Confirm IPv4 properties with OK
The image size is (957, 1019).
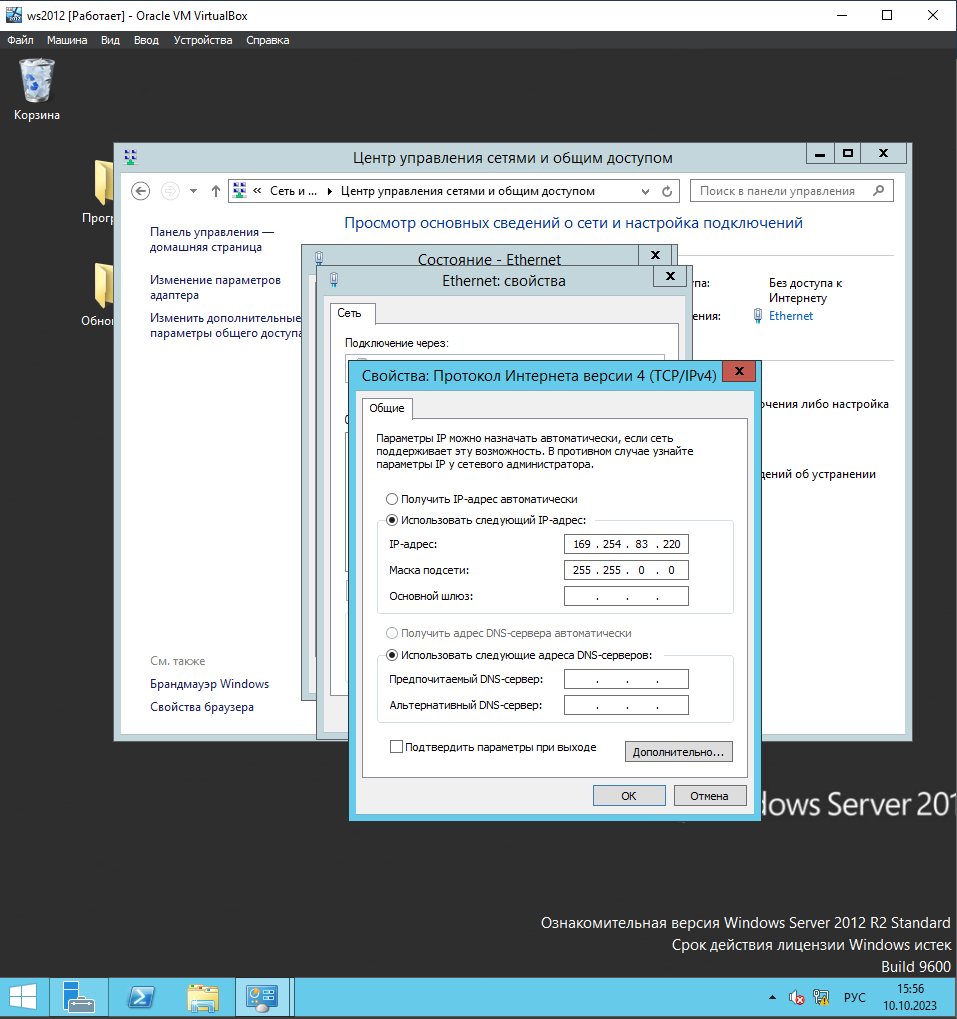pyautogui.click(x=629, y=795)
